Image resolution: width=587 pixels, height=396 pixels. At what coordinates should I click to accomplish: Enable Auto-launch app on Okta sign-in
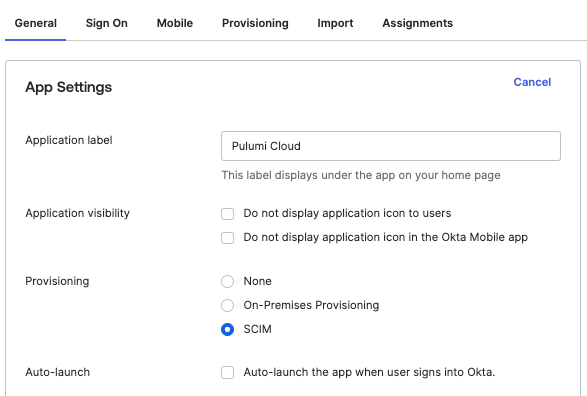tap(228, 372)
